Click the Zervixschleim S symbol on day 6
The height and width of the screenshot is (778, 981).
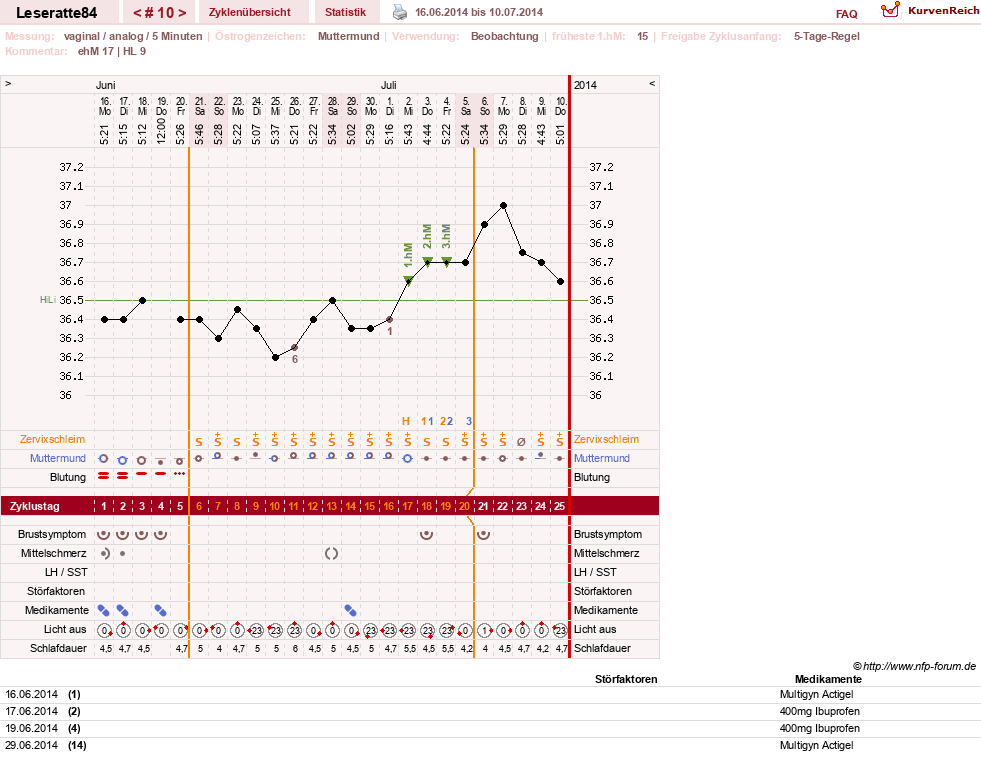[199, 442]
